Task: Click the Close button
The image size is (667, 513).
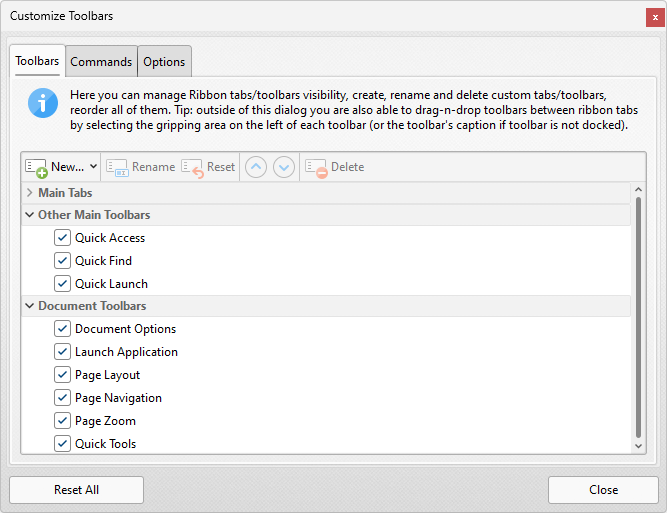Action: point(603,490)
